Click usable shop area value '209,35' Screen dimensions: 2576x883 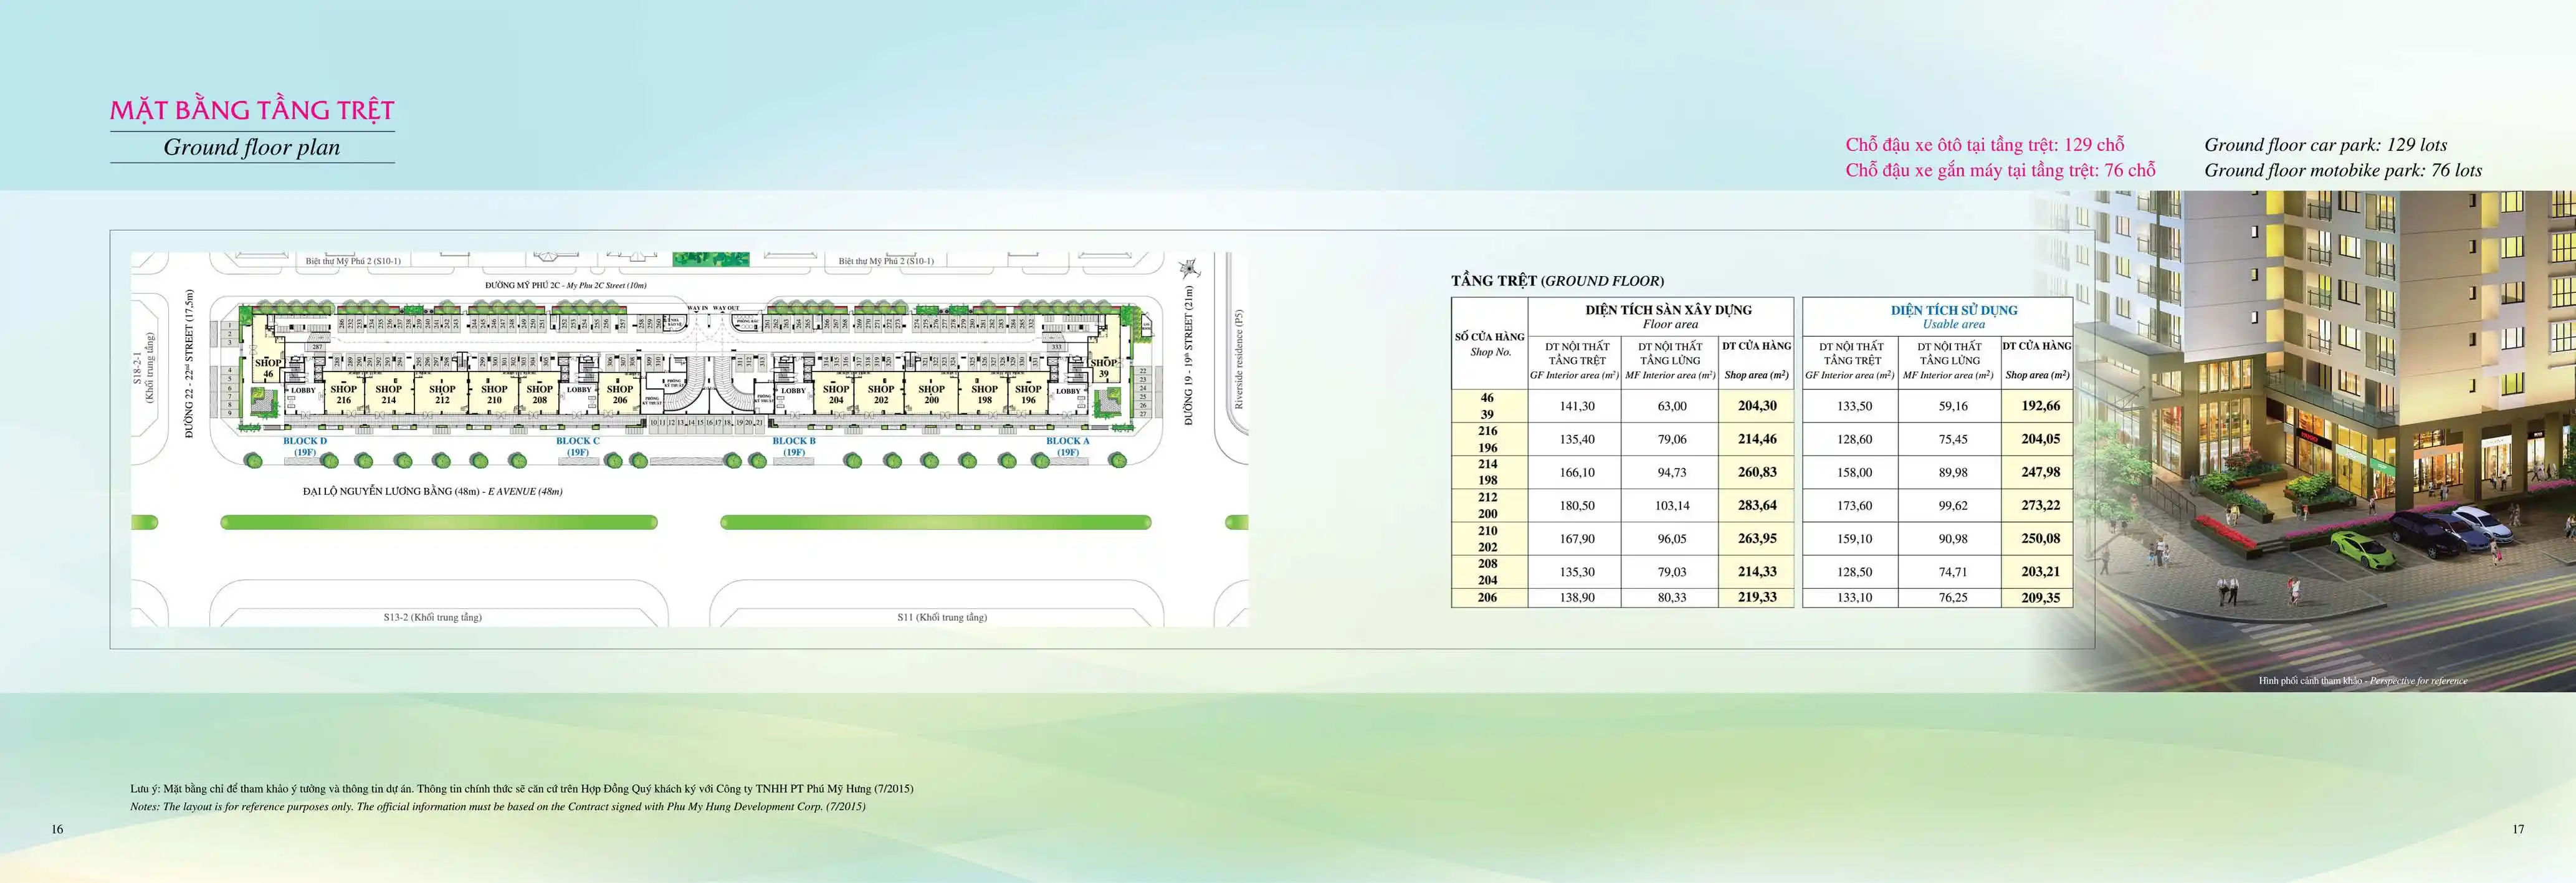[2040, 597]
